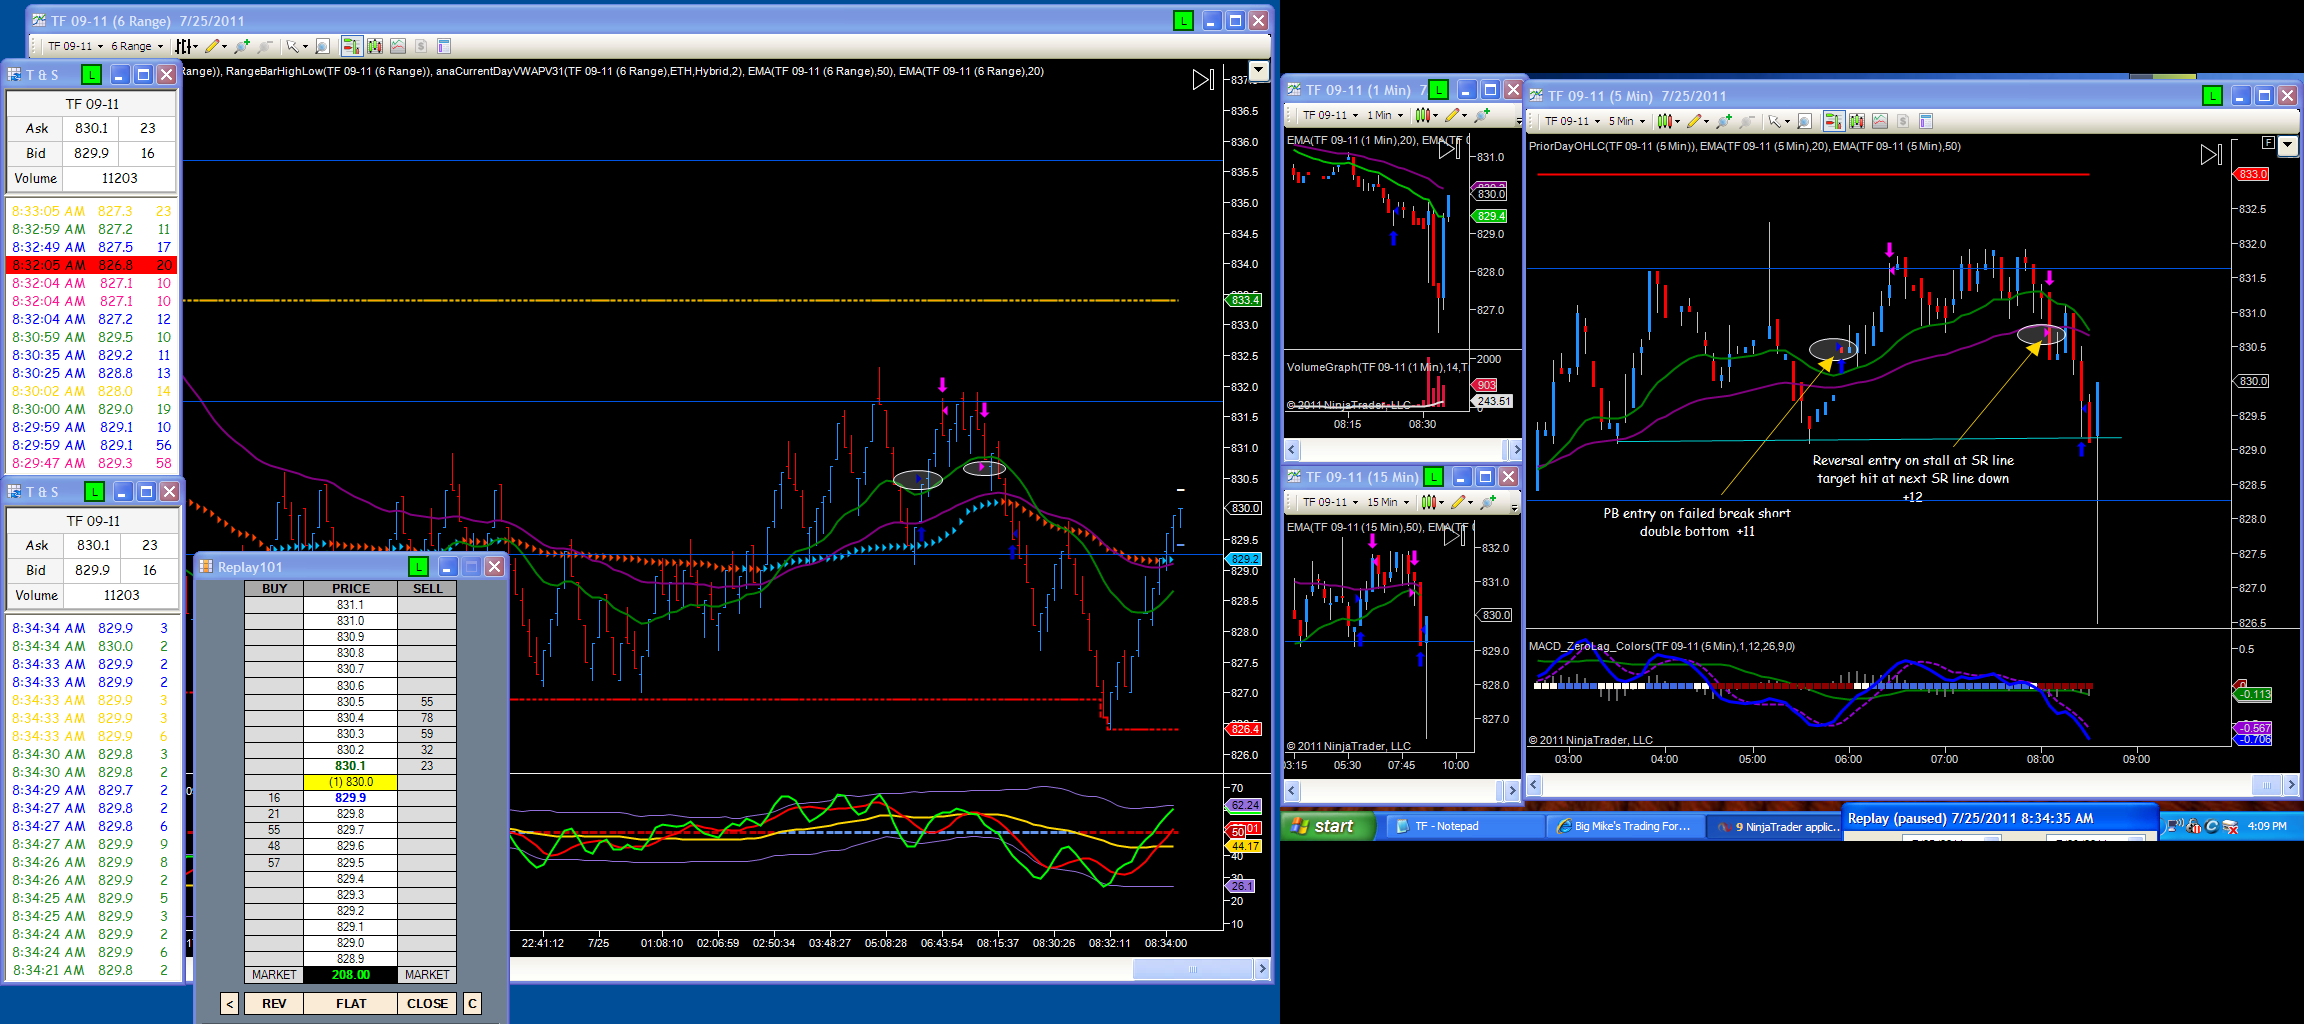The height and width of the screenshot is (1024, 2304).
Task: Open indicators icon in 5 Min toolbar
Action: tap(1880, 121)
